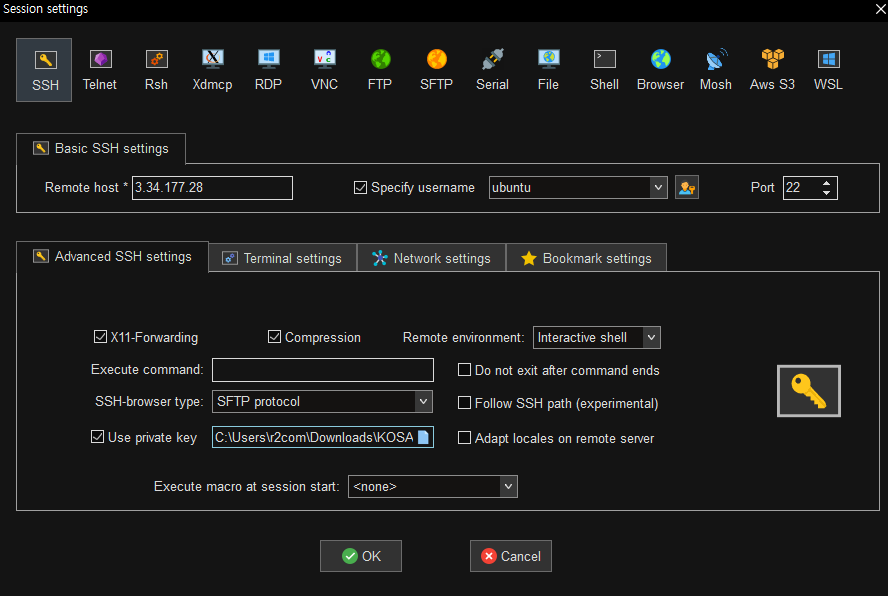This screenshot has height=596, width=888.
Task: Confirm with the OK button
Action: tap(361, 556)
